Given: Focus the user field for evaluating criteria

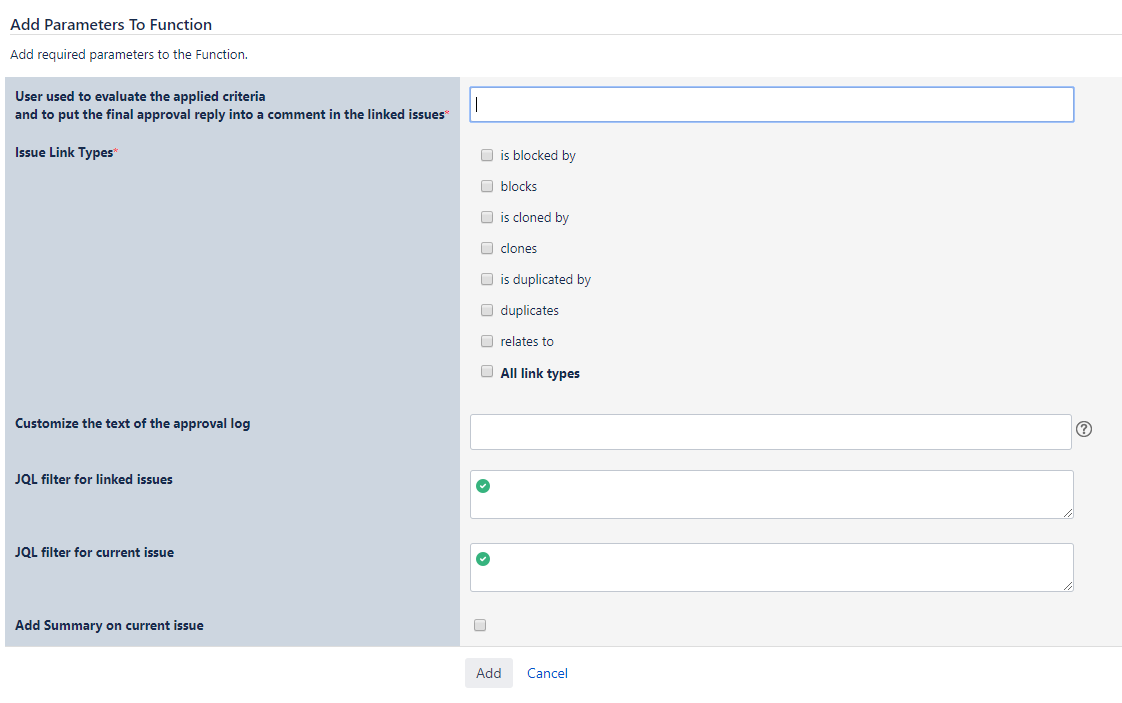Looking at the screenshot, I should [771, 104].
